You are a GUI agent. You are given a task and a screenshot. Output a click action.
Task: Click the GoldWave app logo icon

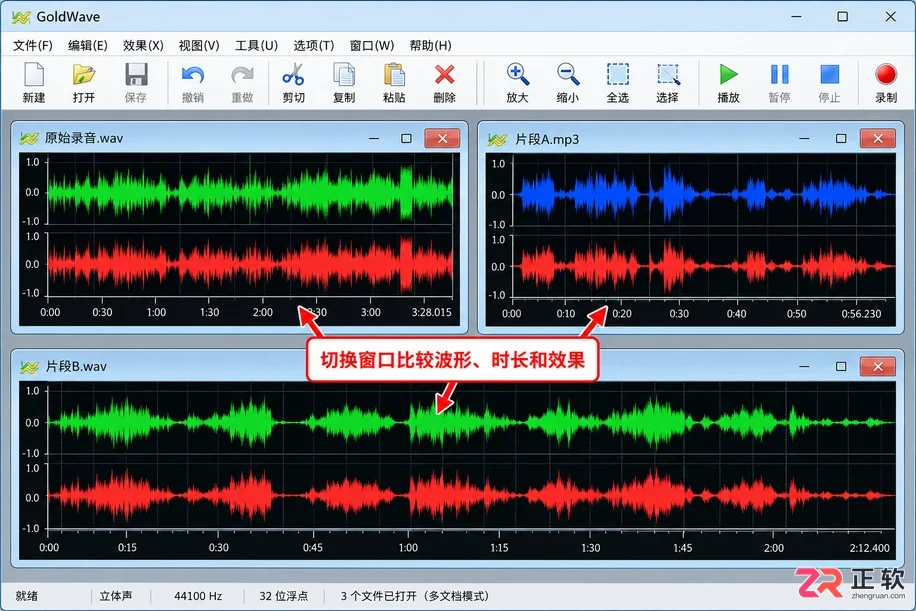(20, 17)
